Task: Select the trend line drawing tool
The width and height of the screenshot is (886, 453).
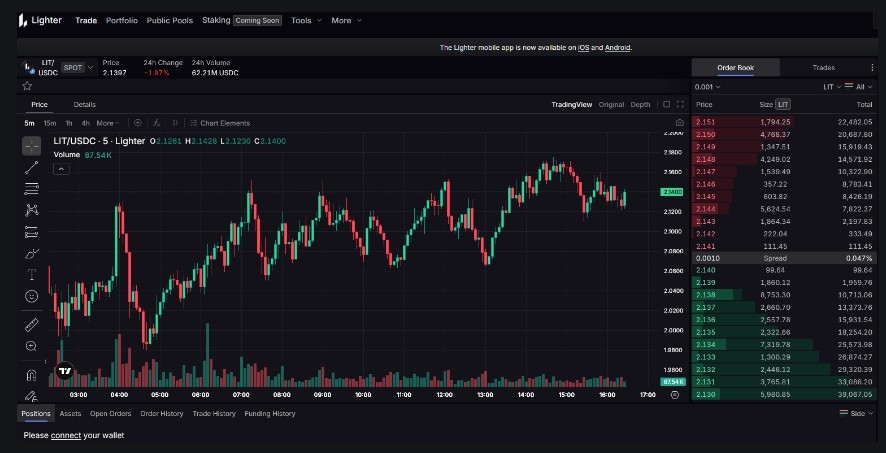Action: (x=32, y=167)
